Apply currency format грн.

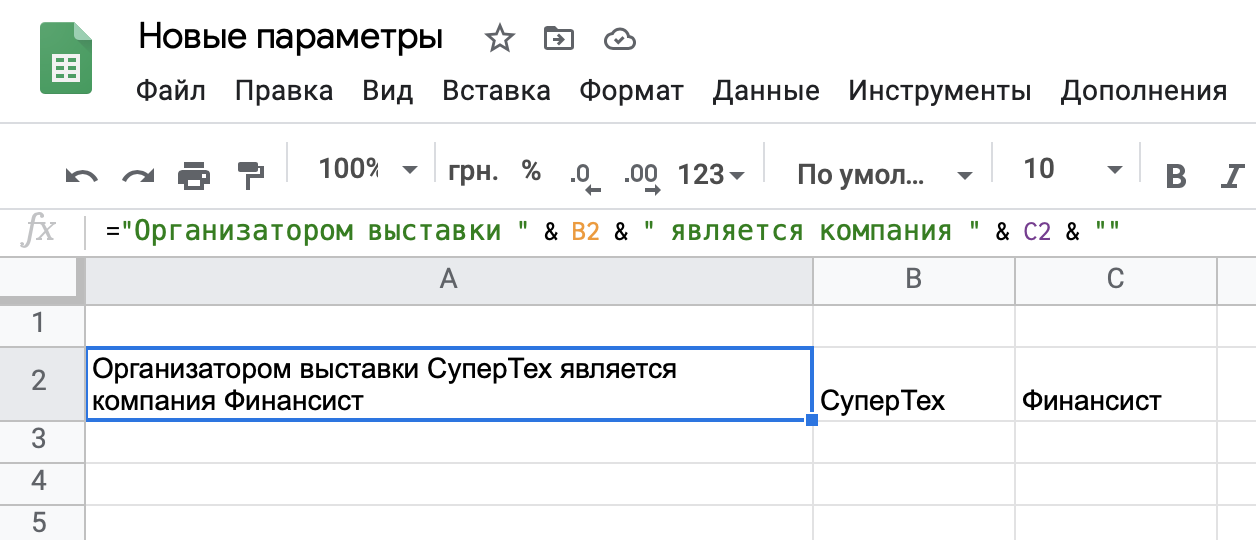click(474, 171)
